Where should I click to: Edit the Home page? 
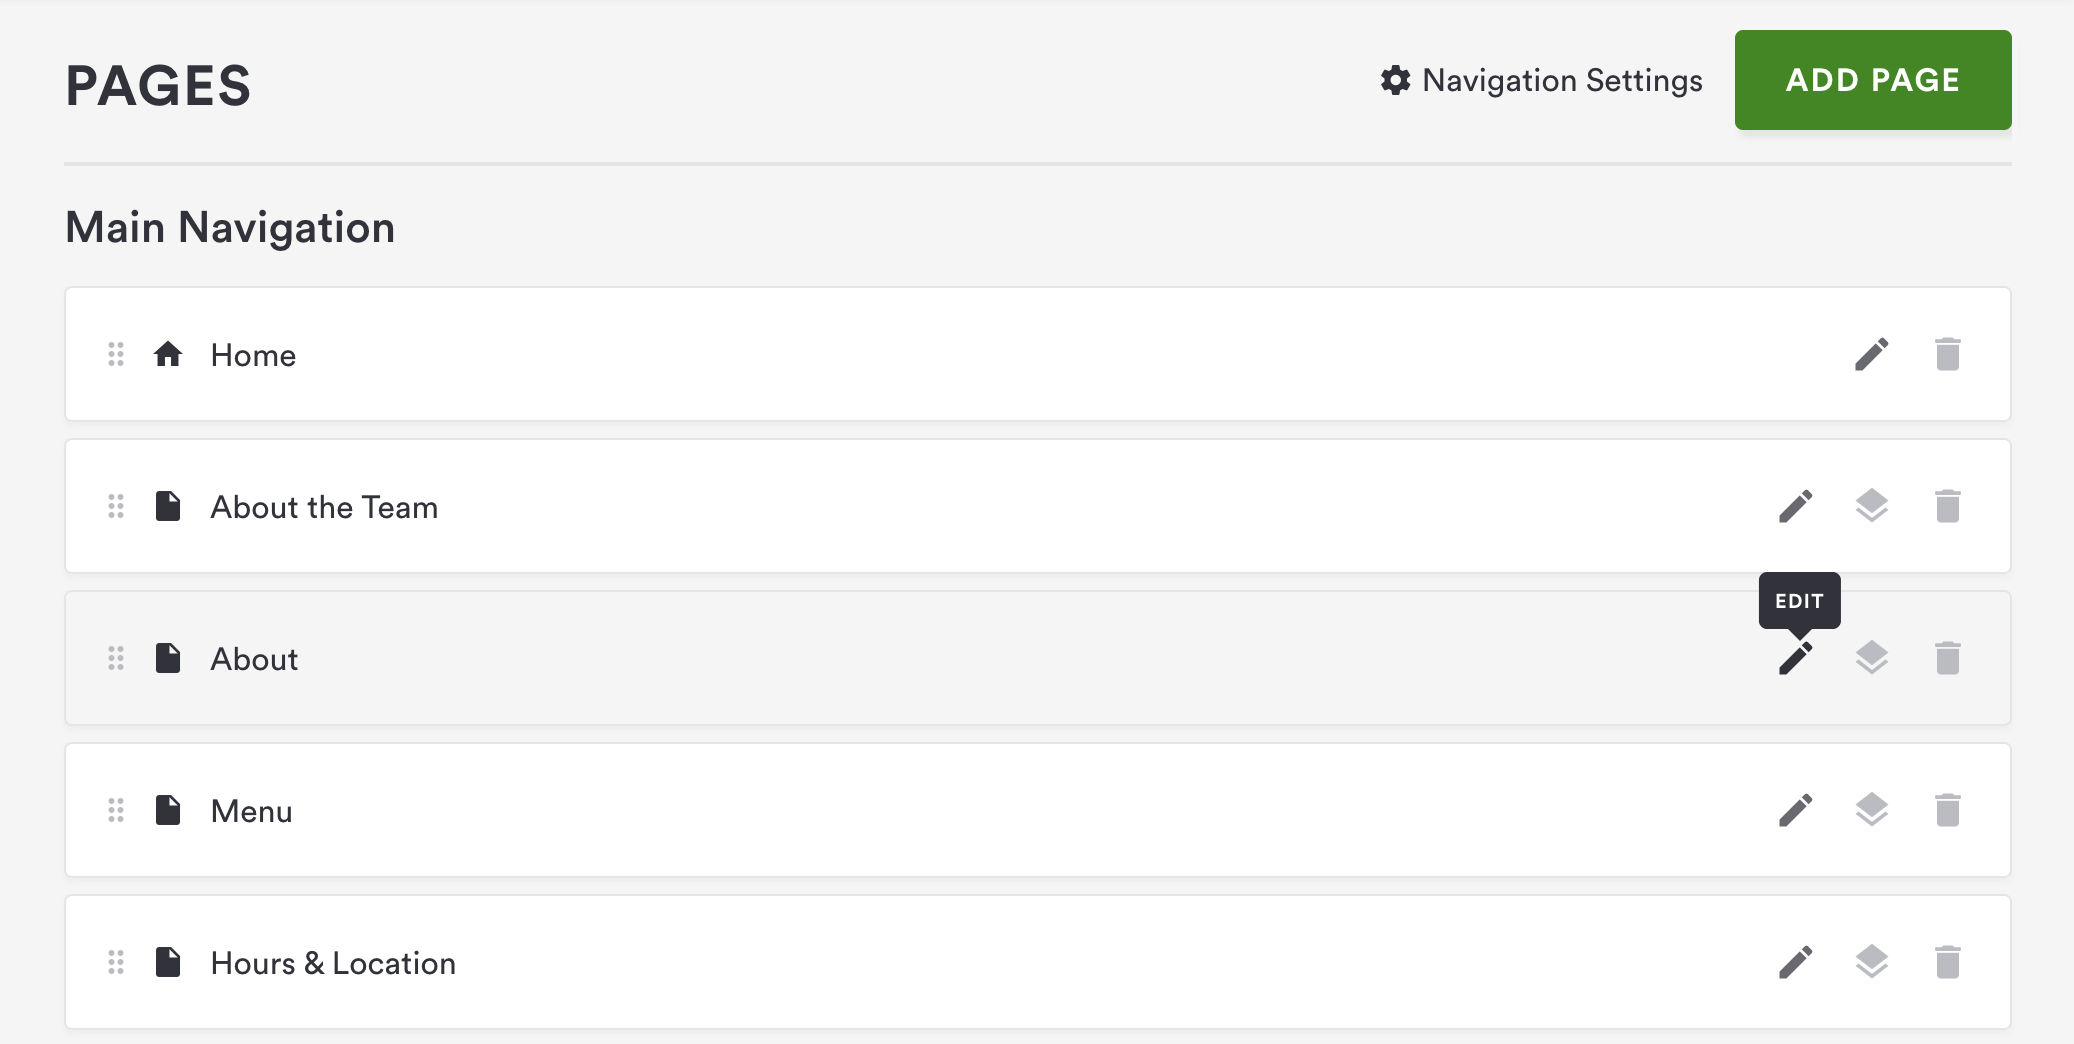(1871, 355)
